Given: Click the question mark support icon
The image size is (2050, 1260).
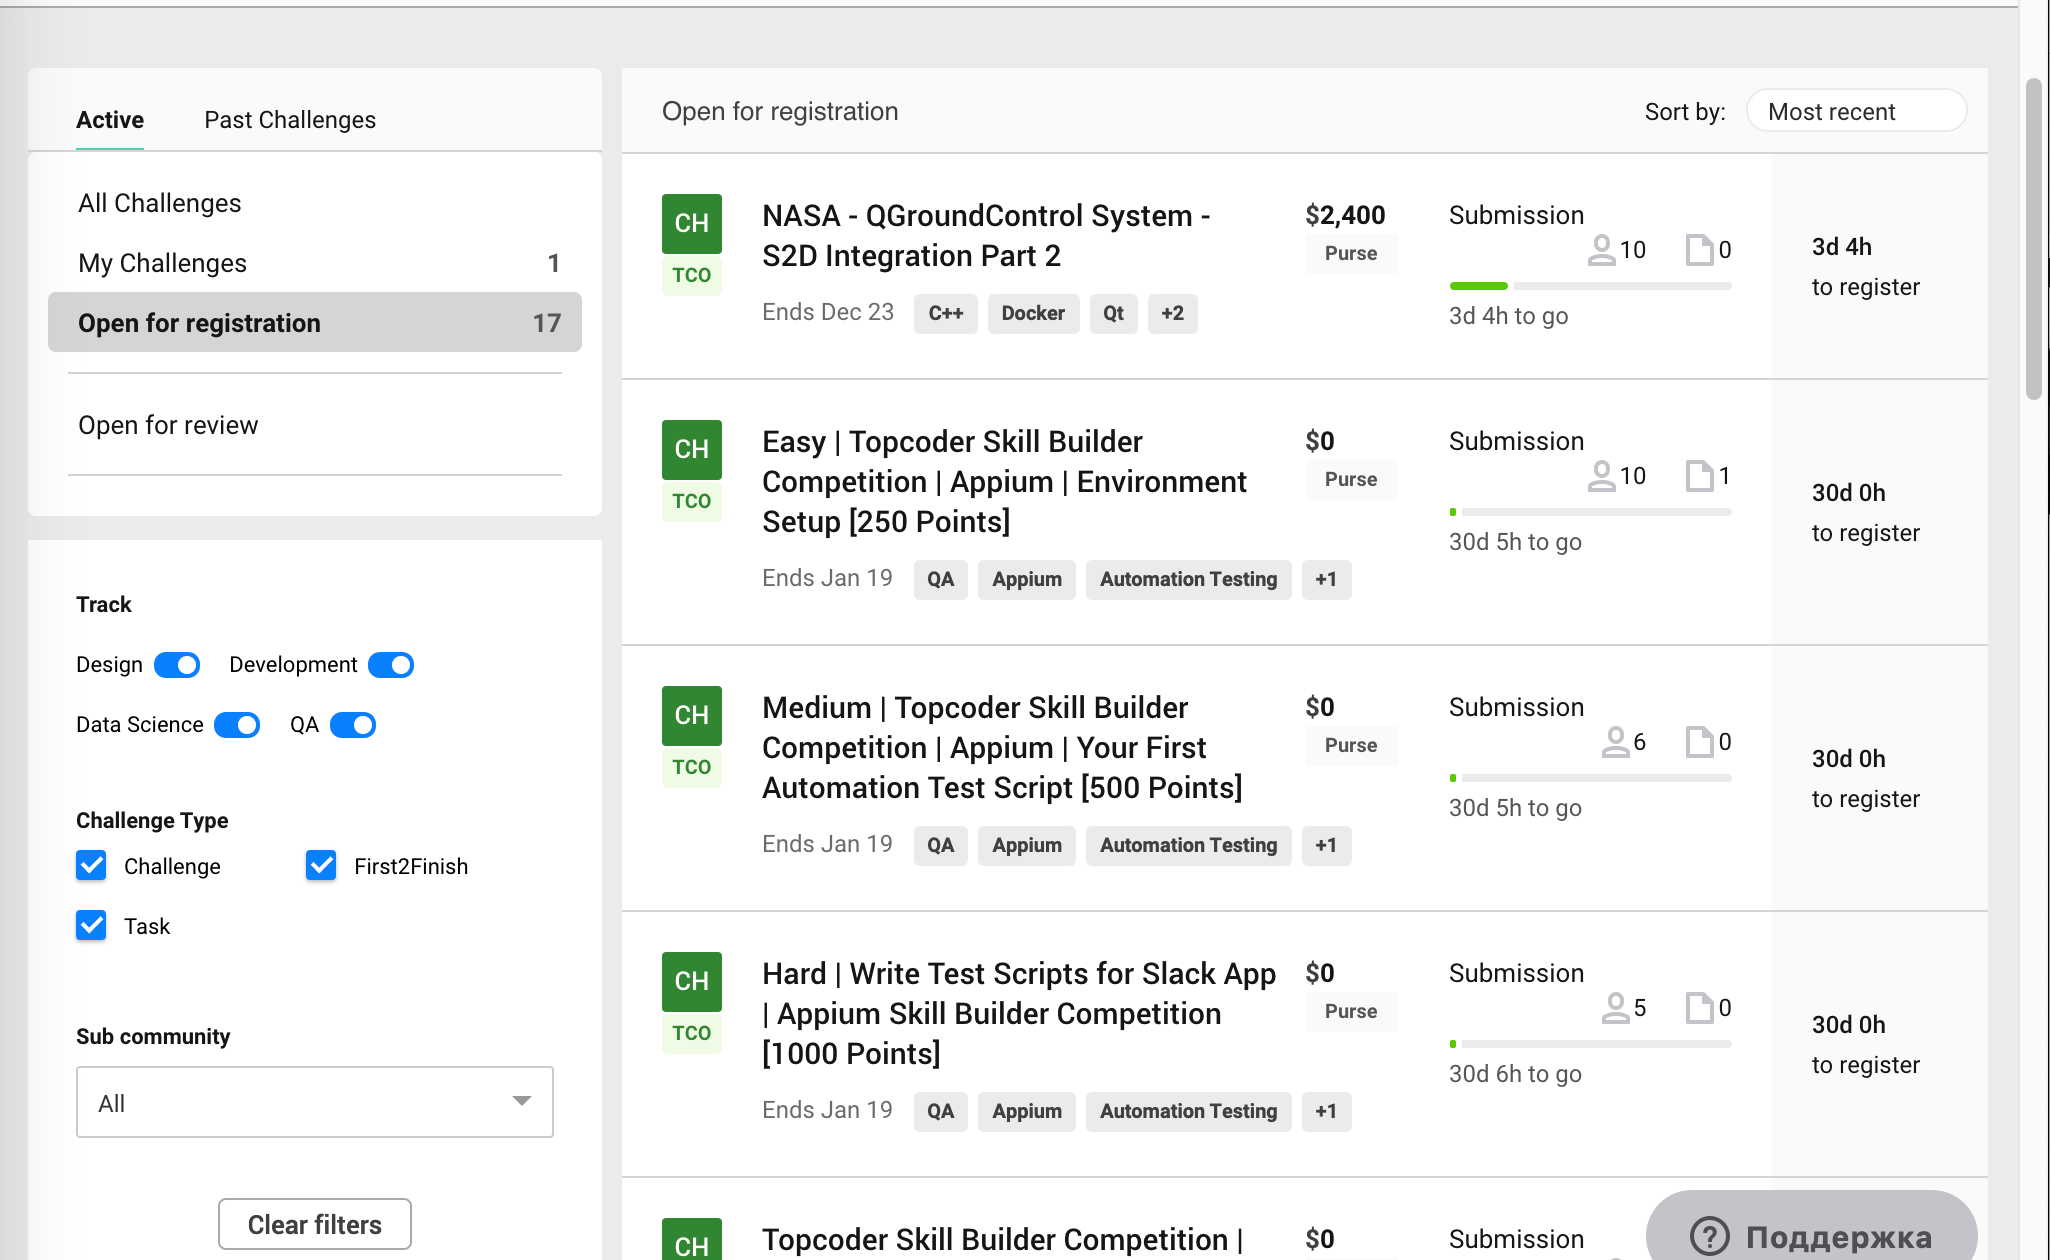Looking at the screenshot, I should coord(1709,1237).
